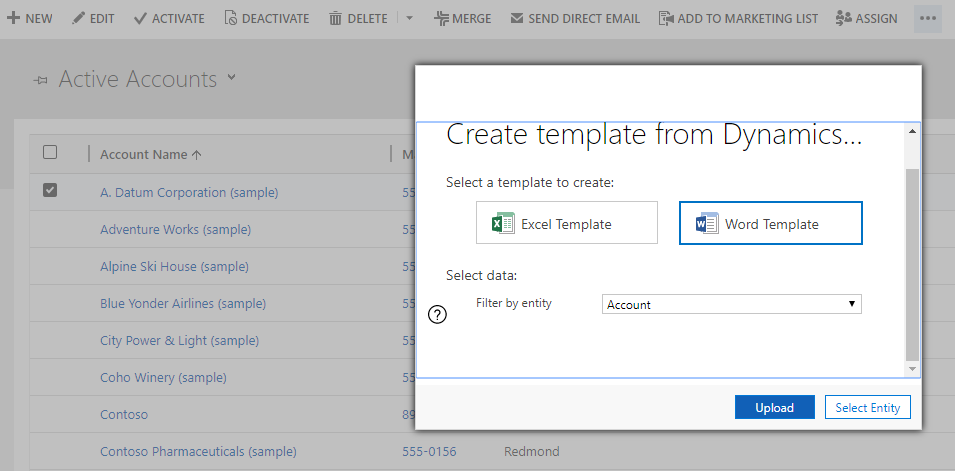Expand the Active Accounts view selector
Image resolution: width=955 pixels, height=471 pixels.
pos(231,77)
